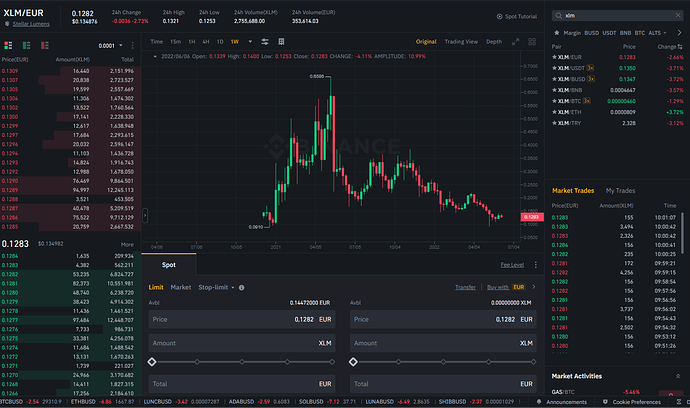
Task: Toggle favorite star for XLM/BTC pair
Action: point(554,101)
